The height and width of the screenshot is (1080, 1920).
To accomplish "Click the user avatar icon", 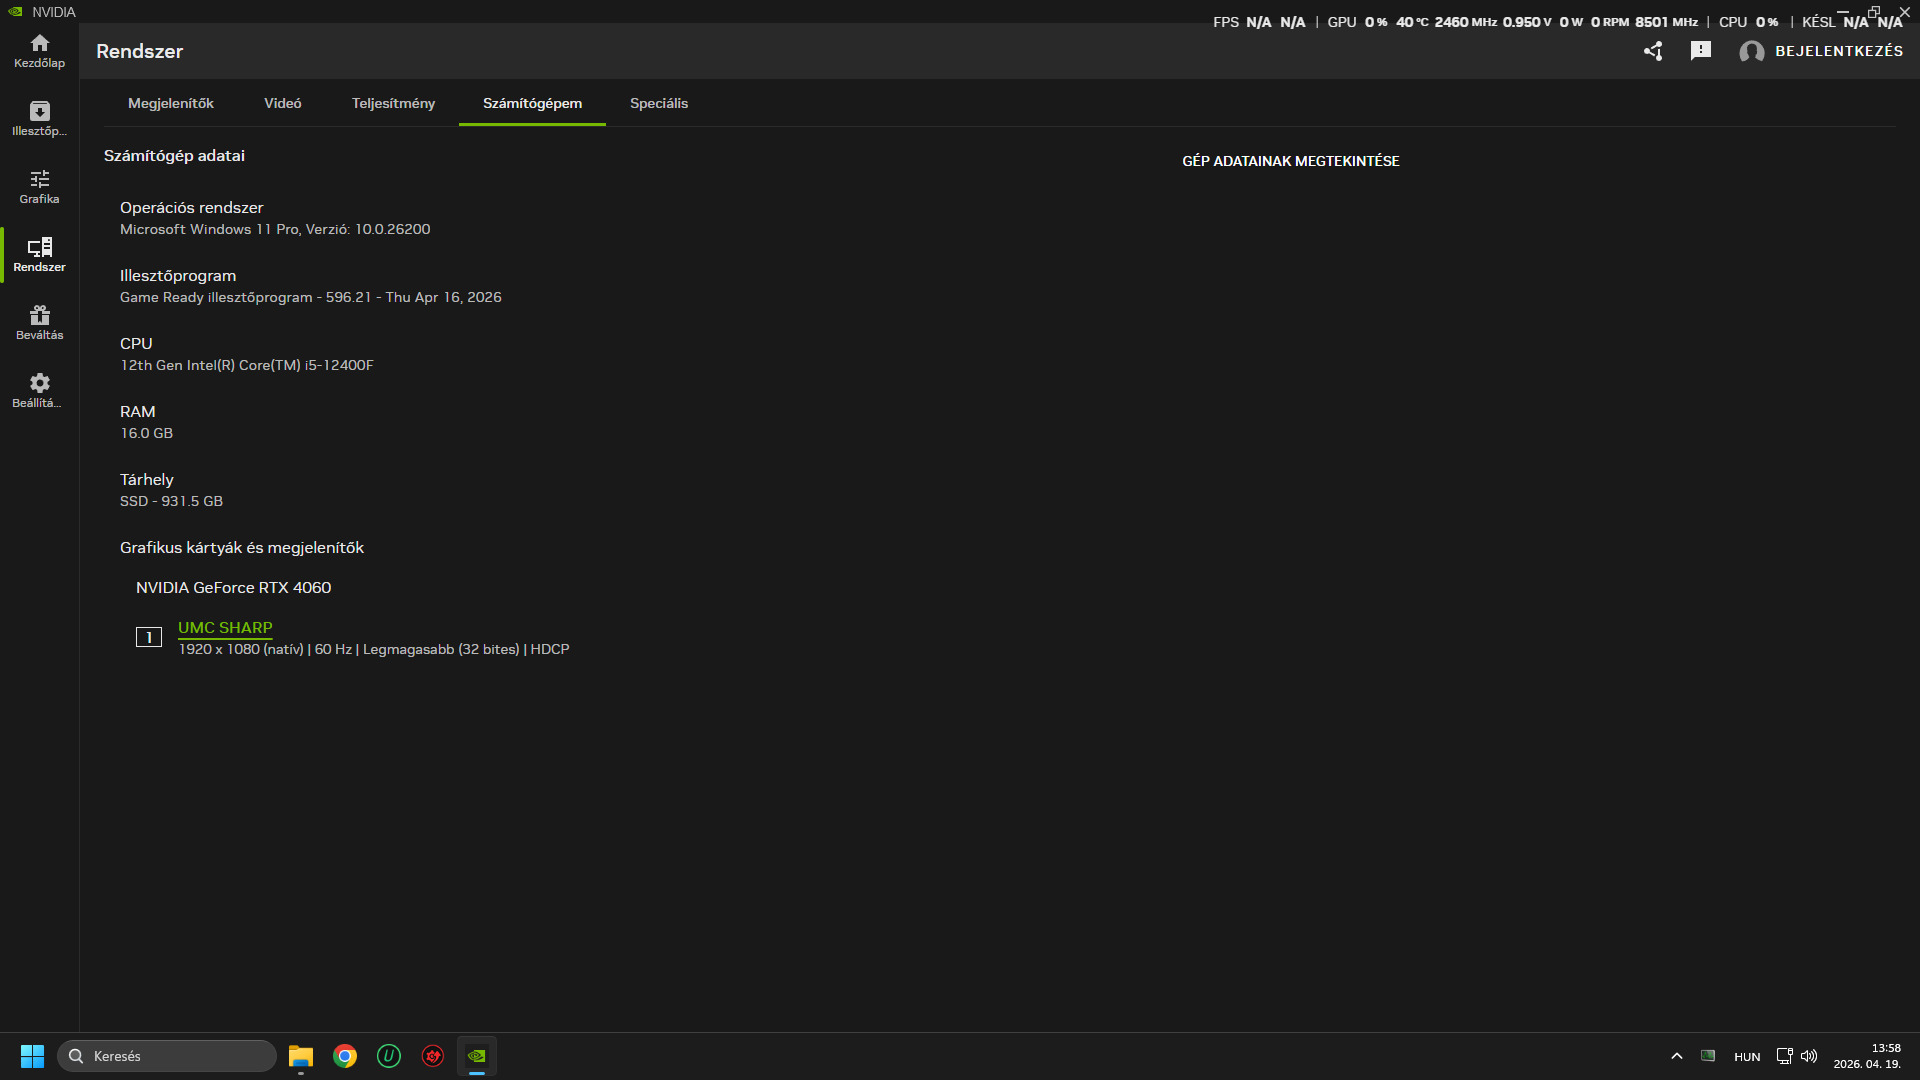I will [1751, 51].
